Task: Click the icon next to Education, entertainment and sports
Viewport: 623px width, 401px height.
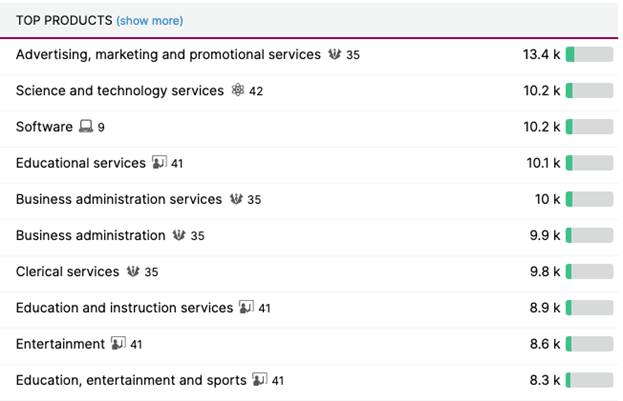Action: pyautogui.click(x=260, y=380)
